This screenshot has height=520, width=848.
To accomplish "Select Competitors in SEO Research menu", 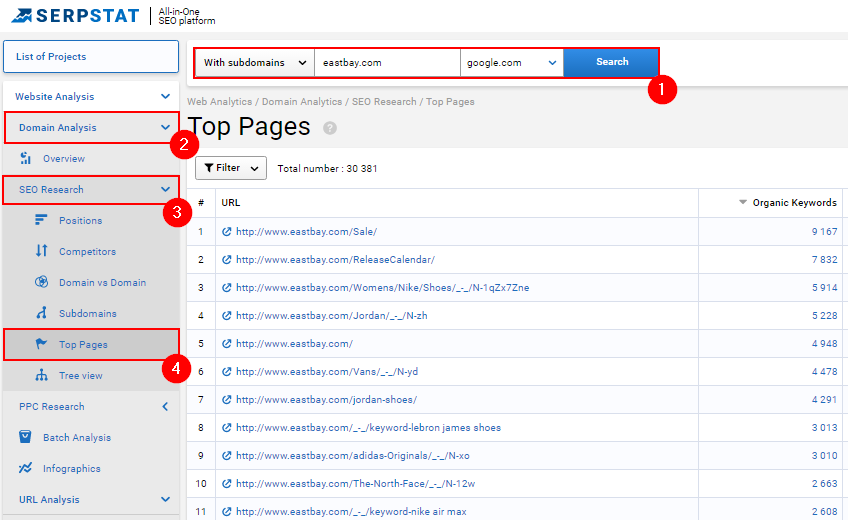I will [x=88, y=251].
